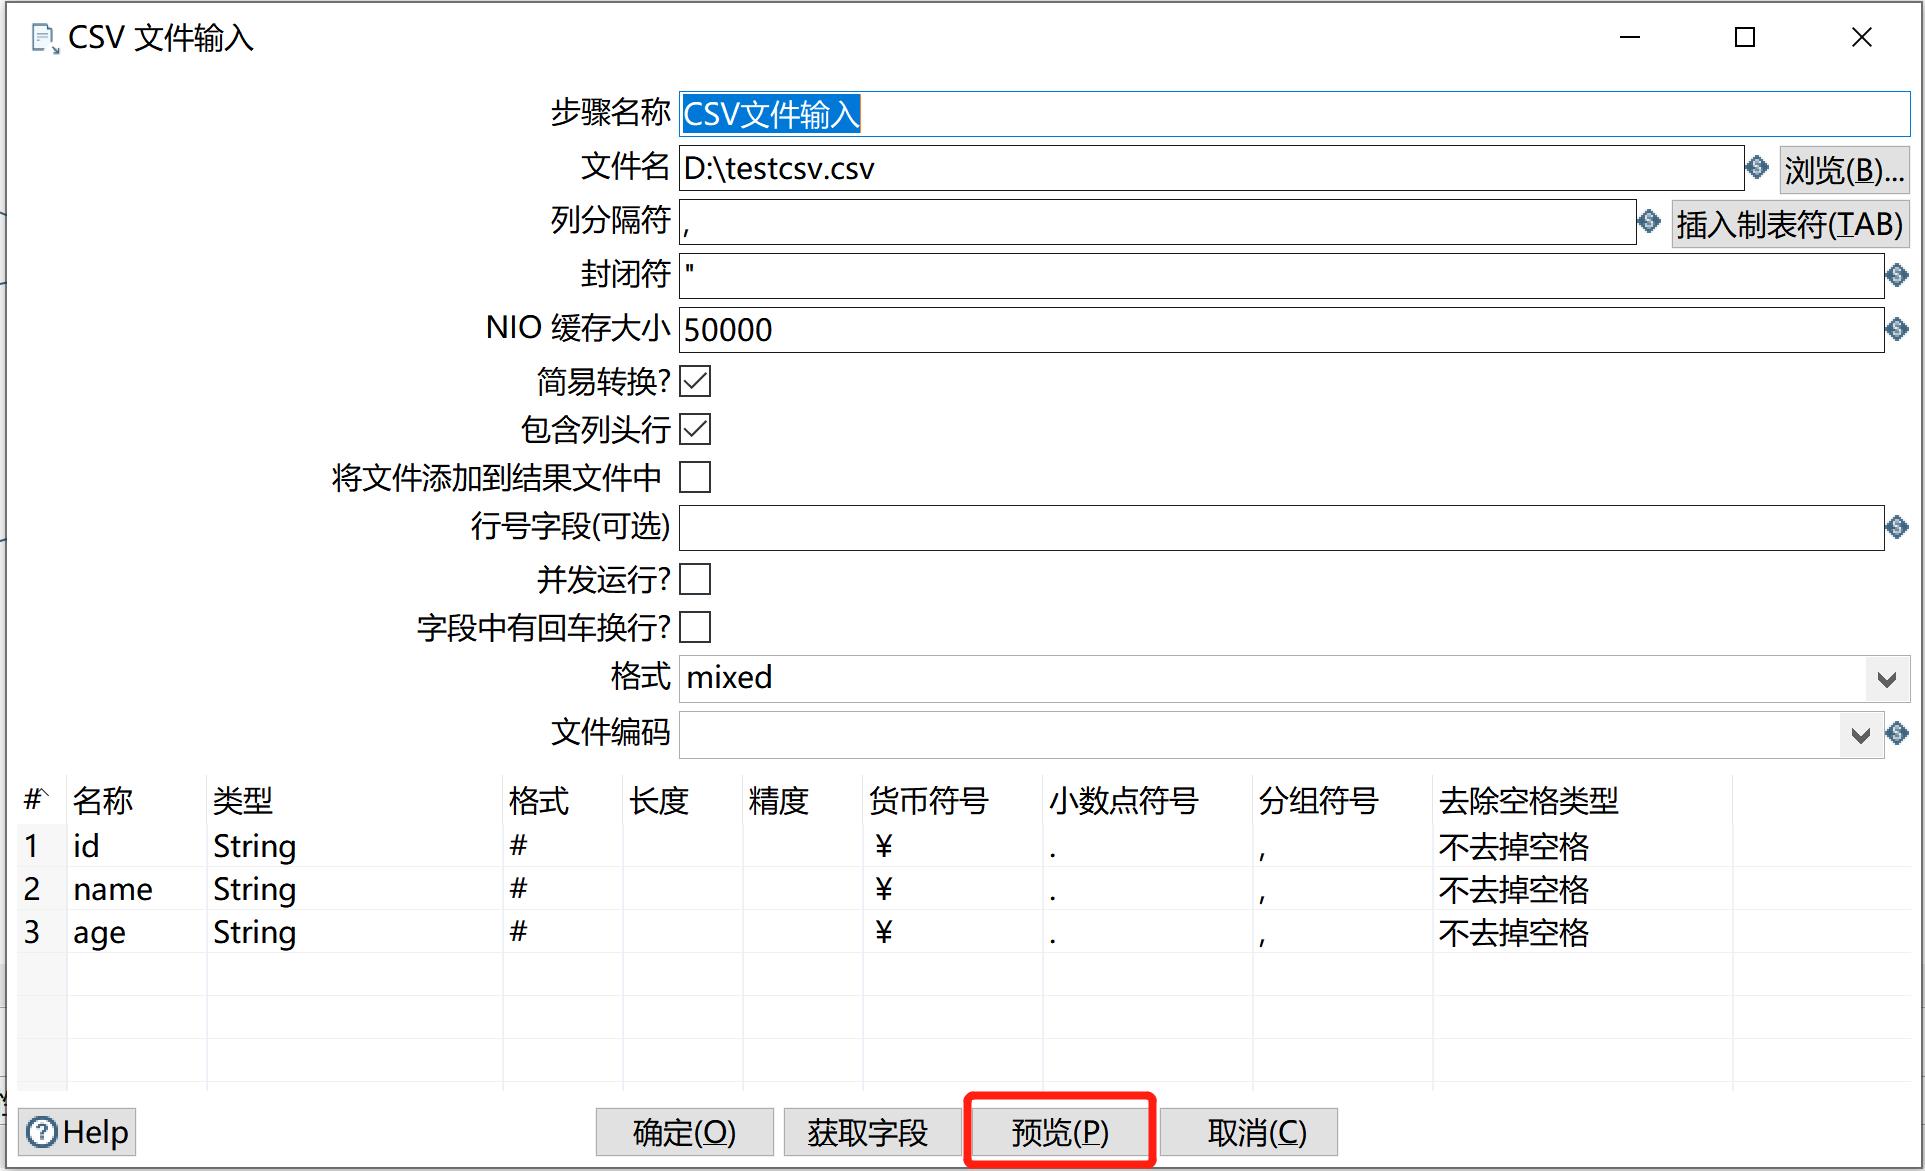1925x1171 pixels.
Task: Click the NIO 缓存大小 field with 50000
Action: (1281, 330)
